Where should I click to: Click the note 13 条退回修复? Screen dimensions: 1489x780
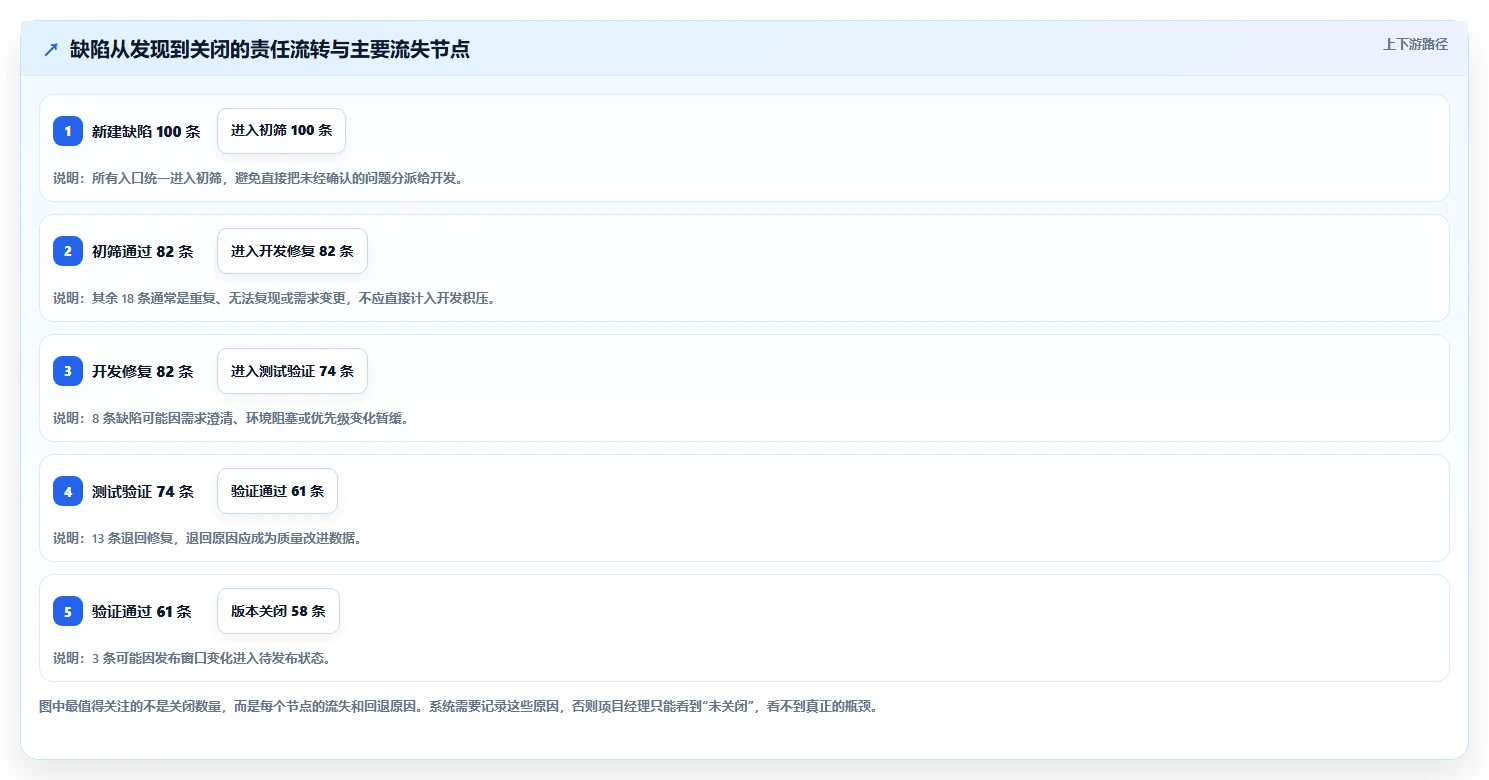(207, 538)
